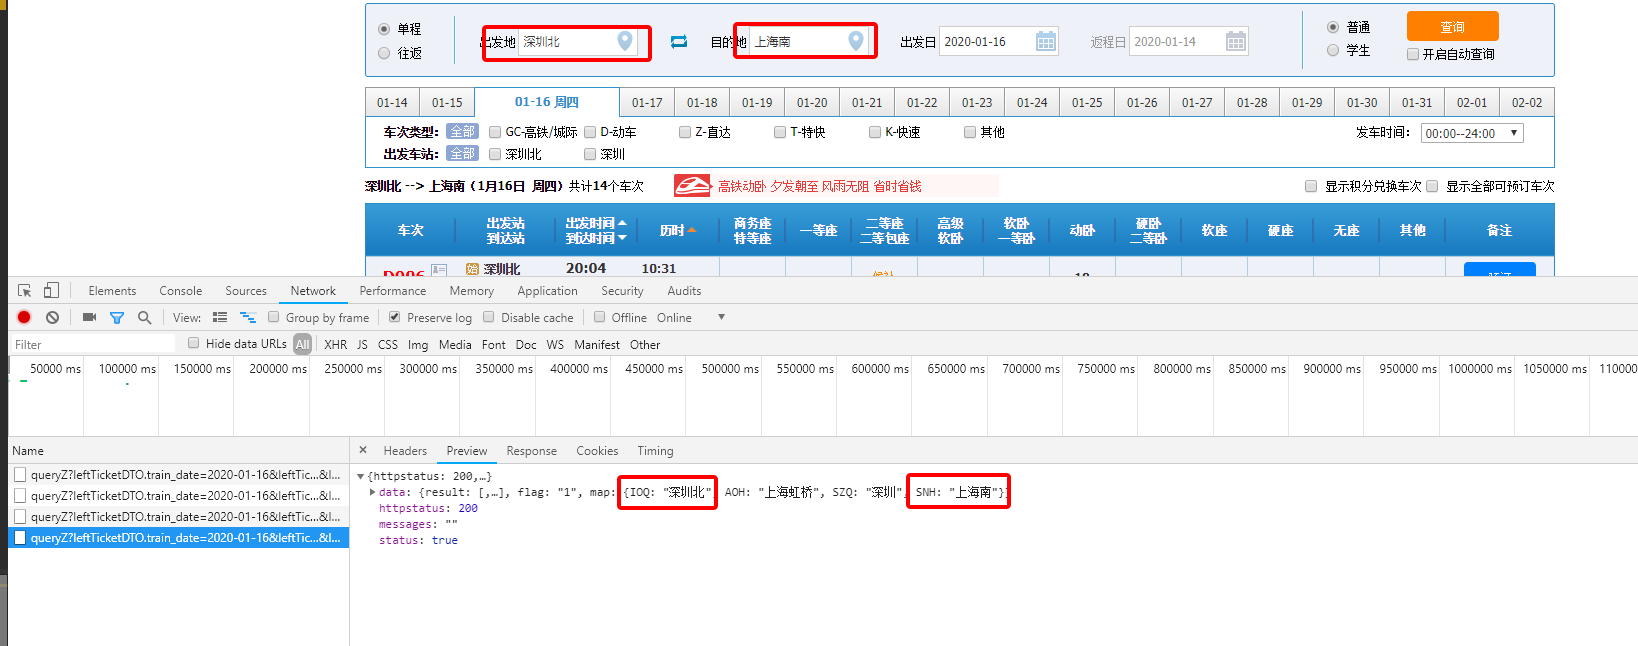Close the request details pane
This screenshot has width=1638, height=646.
click(363, 450)
